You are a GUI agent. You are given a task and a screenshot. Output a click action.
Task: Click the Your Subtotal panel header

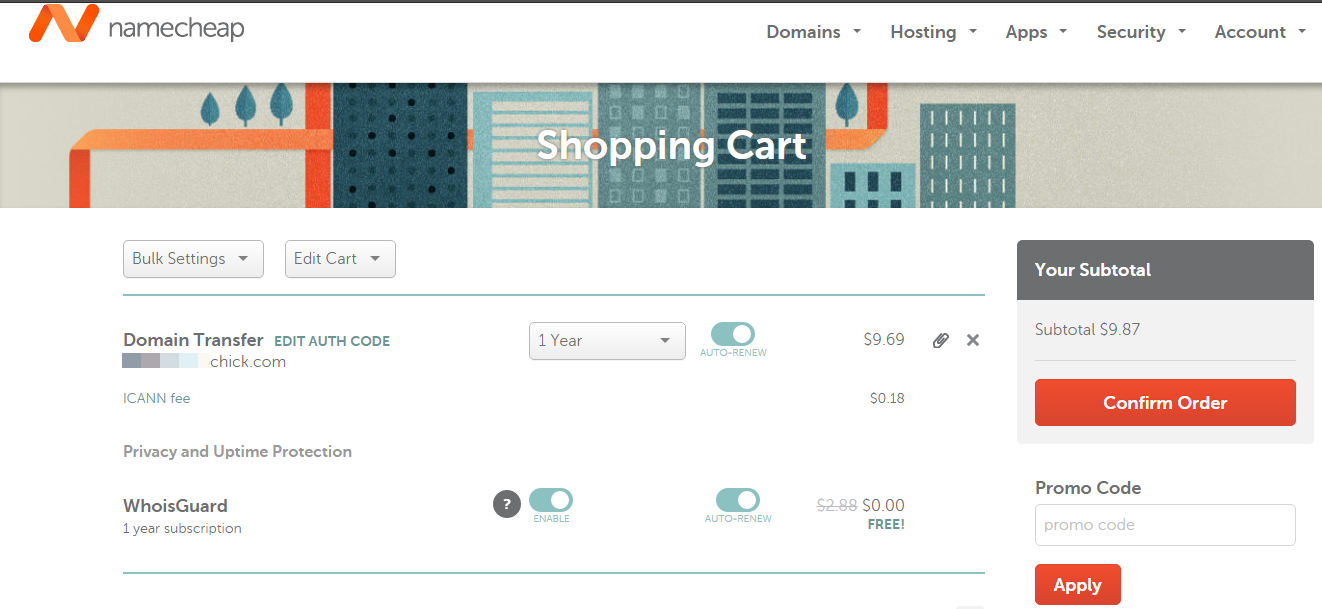point(1165,270)
